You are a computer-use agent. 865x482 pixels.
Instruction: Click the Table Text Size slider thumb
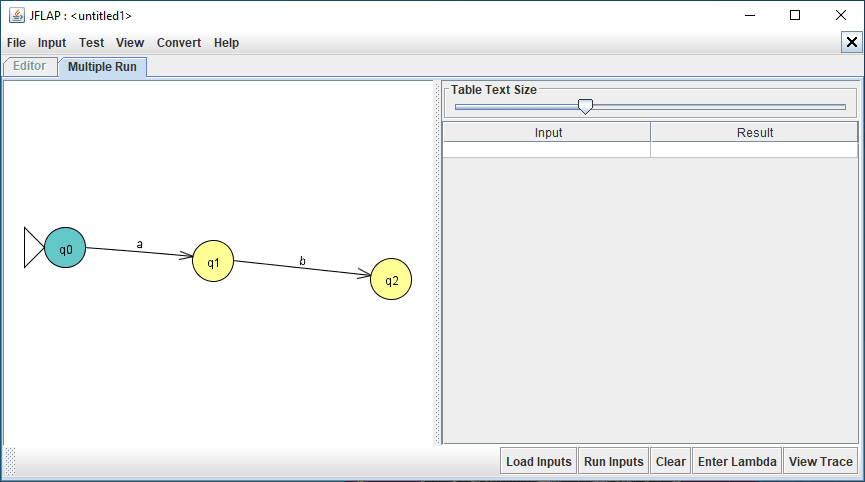pos(585,106)
